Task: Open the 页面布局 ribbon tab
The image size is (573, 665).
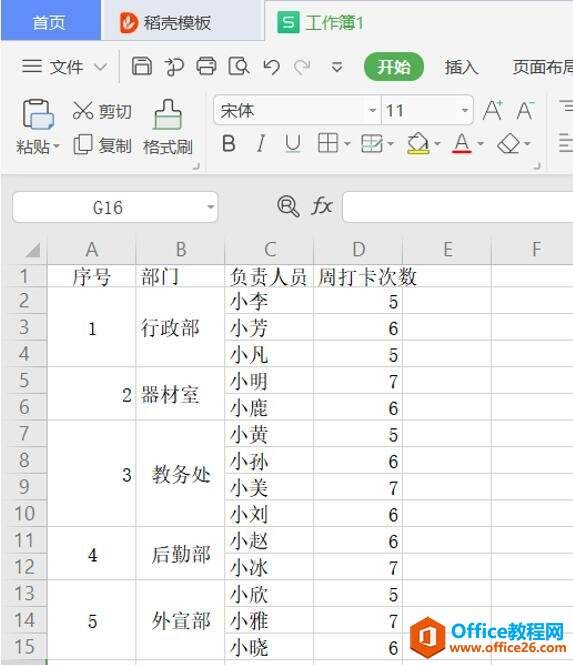Action: coord(542,67)
